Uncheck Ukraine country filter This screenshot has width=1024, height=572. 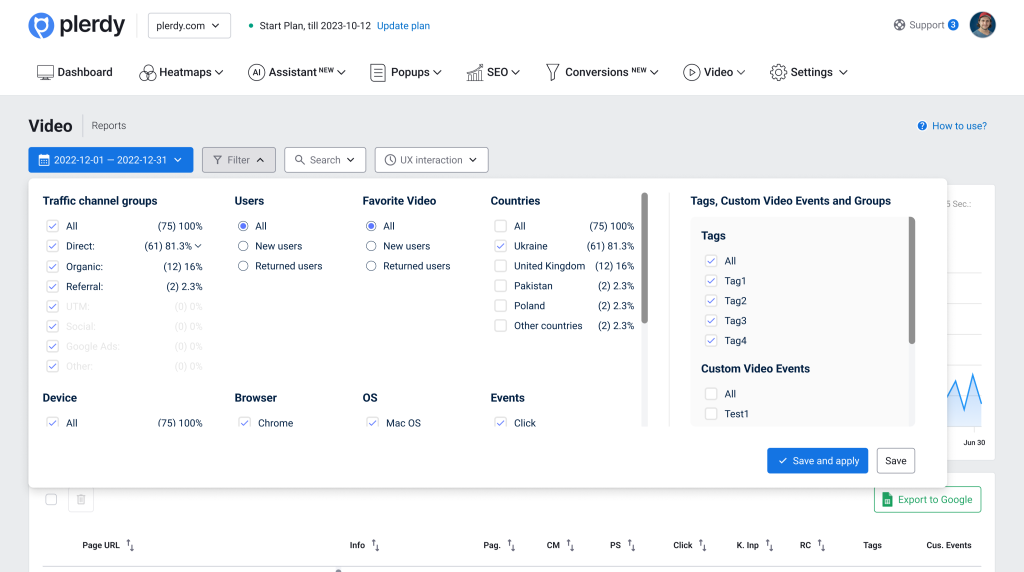(500, 246)
